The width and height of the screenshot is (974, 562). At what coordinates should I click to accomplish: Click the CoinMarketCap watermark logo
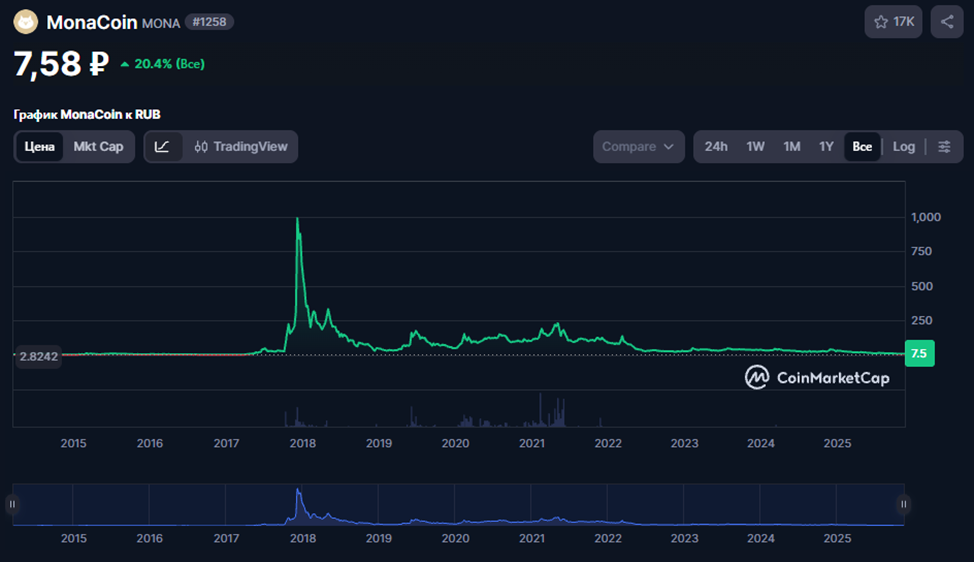[816, 377]
